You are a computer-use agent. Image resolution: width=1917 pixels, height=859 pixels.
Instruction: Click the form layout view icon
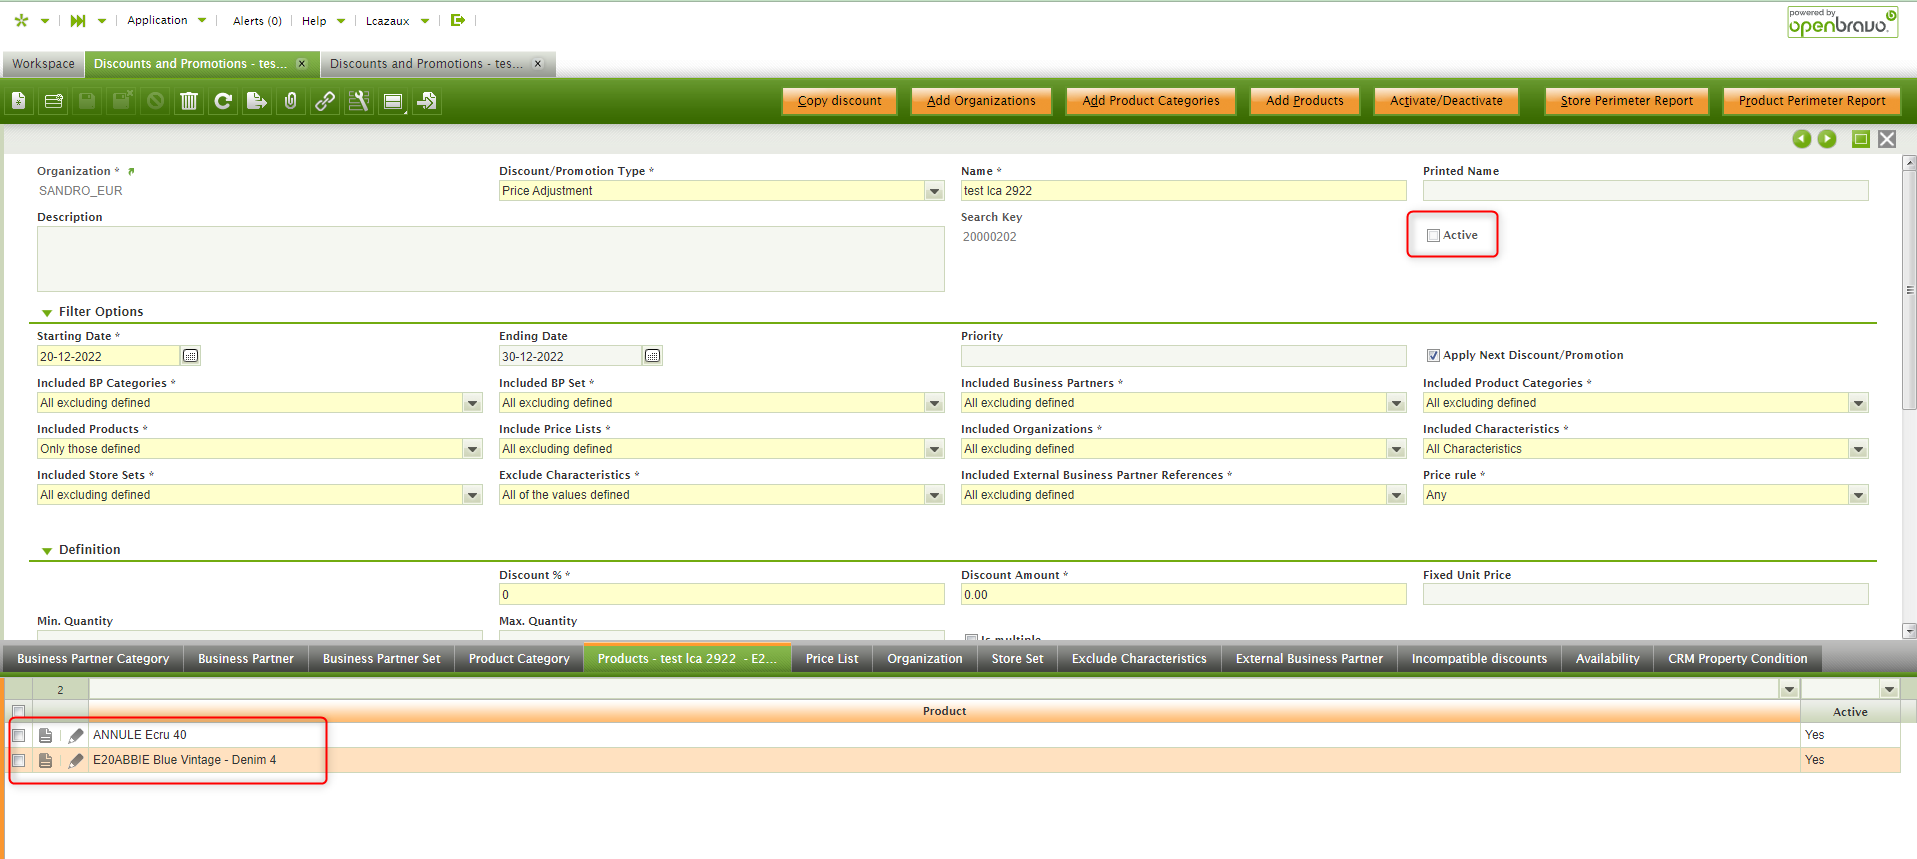click(x=393, y=101)
